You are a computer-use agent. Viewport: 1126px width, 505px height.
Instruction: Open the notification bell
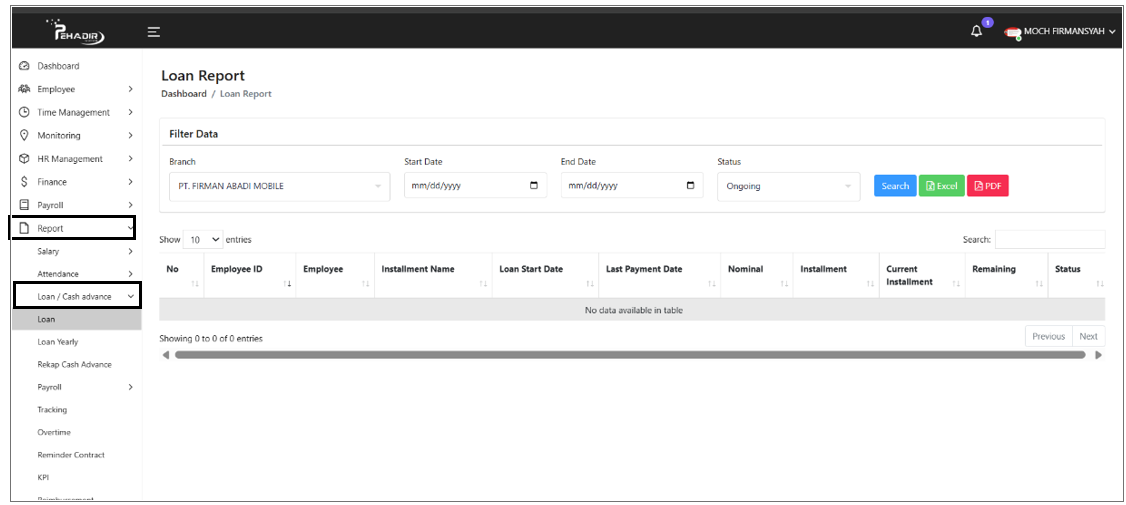point(976,32)
